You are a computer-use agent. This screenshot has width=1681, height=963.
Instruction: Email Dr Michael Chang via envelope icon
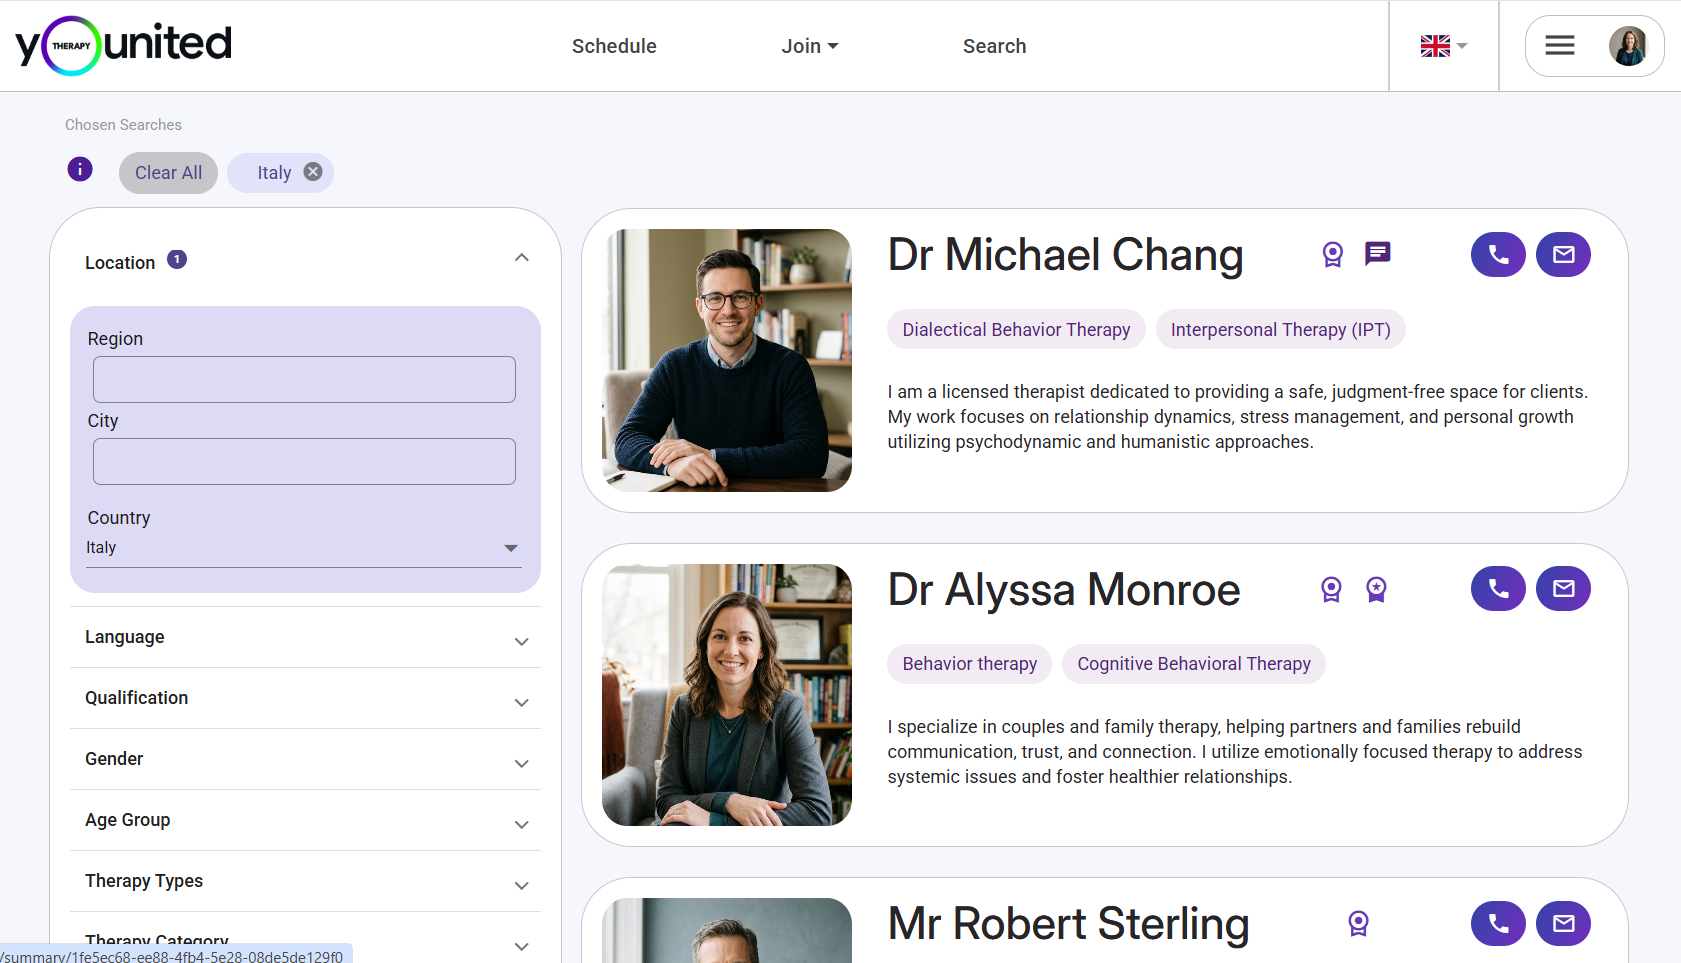tap(1563, 254)
